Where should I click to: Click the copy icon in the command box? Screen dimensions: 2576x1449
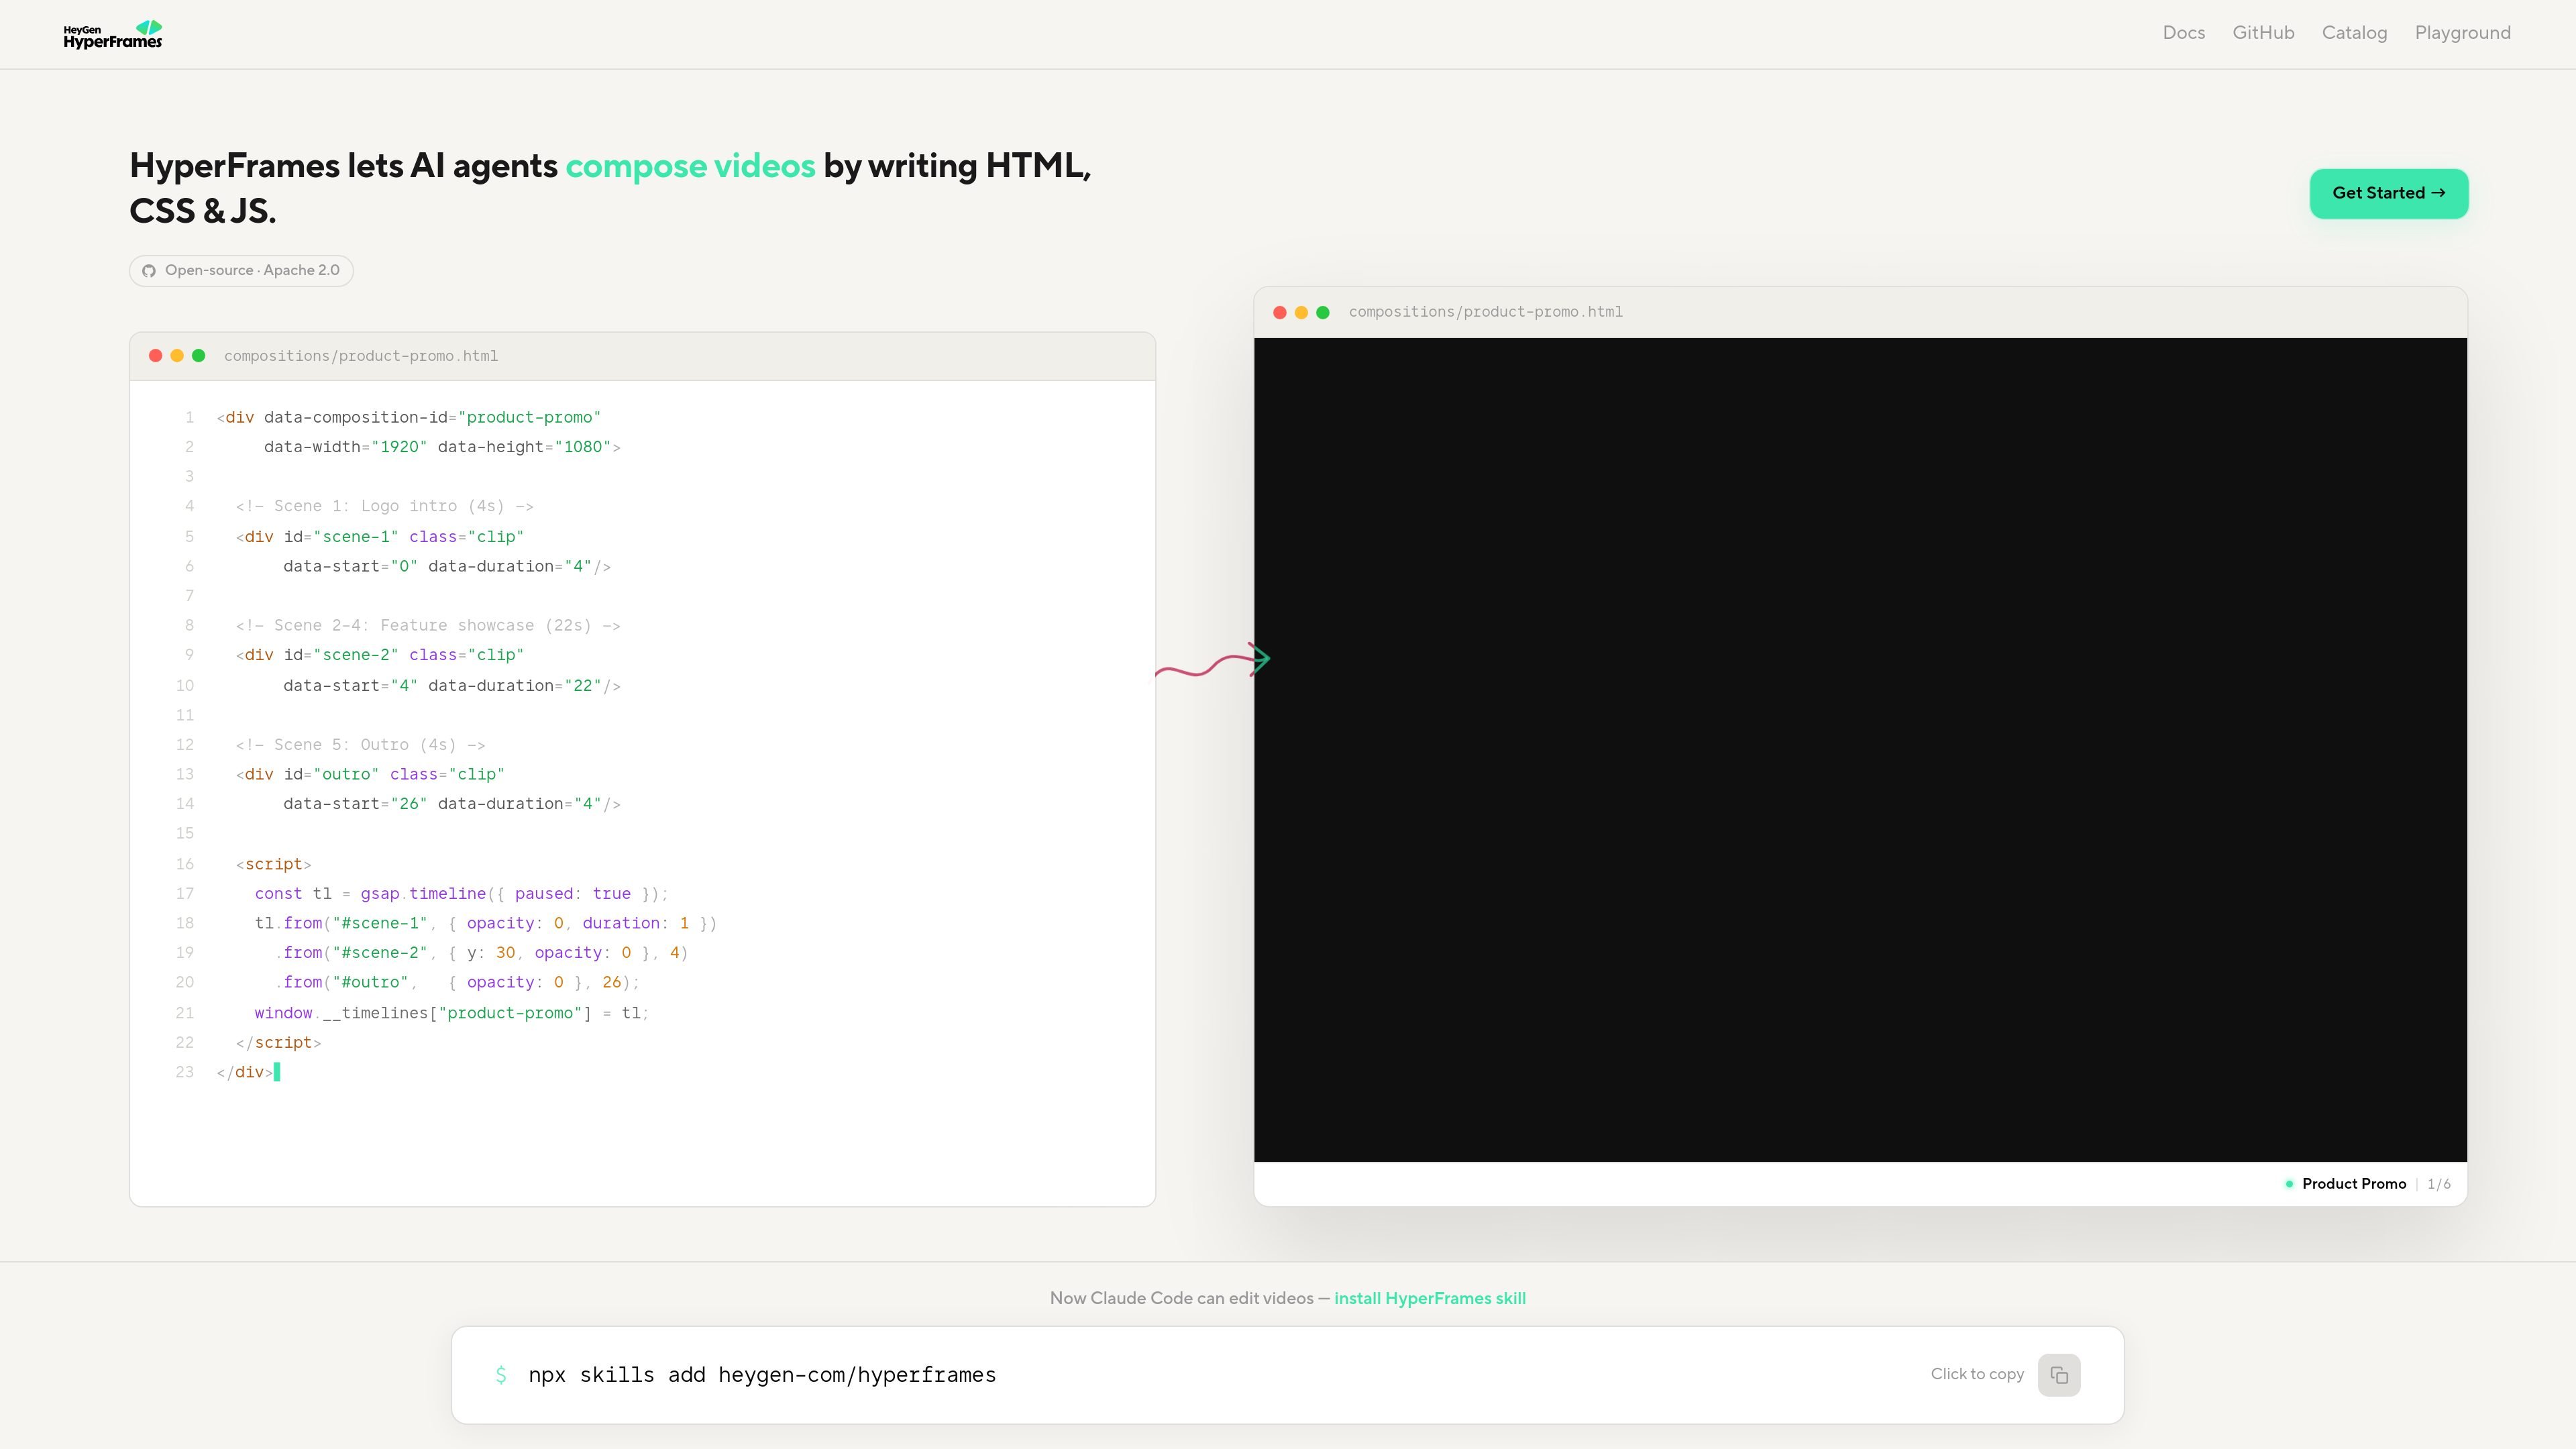[2058, 1375]
